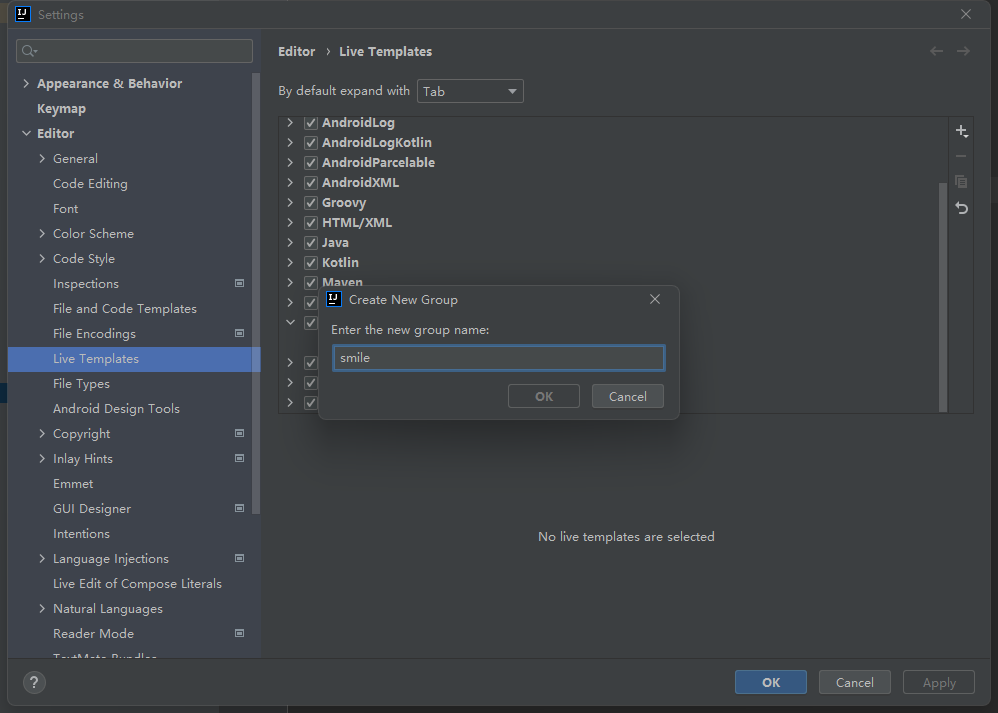Open the 'By default expand with' Tab dropdown
The width and height of the screenshot is (998, 713).
click(470, 91)
